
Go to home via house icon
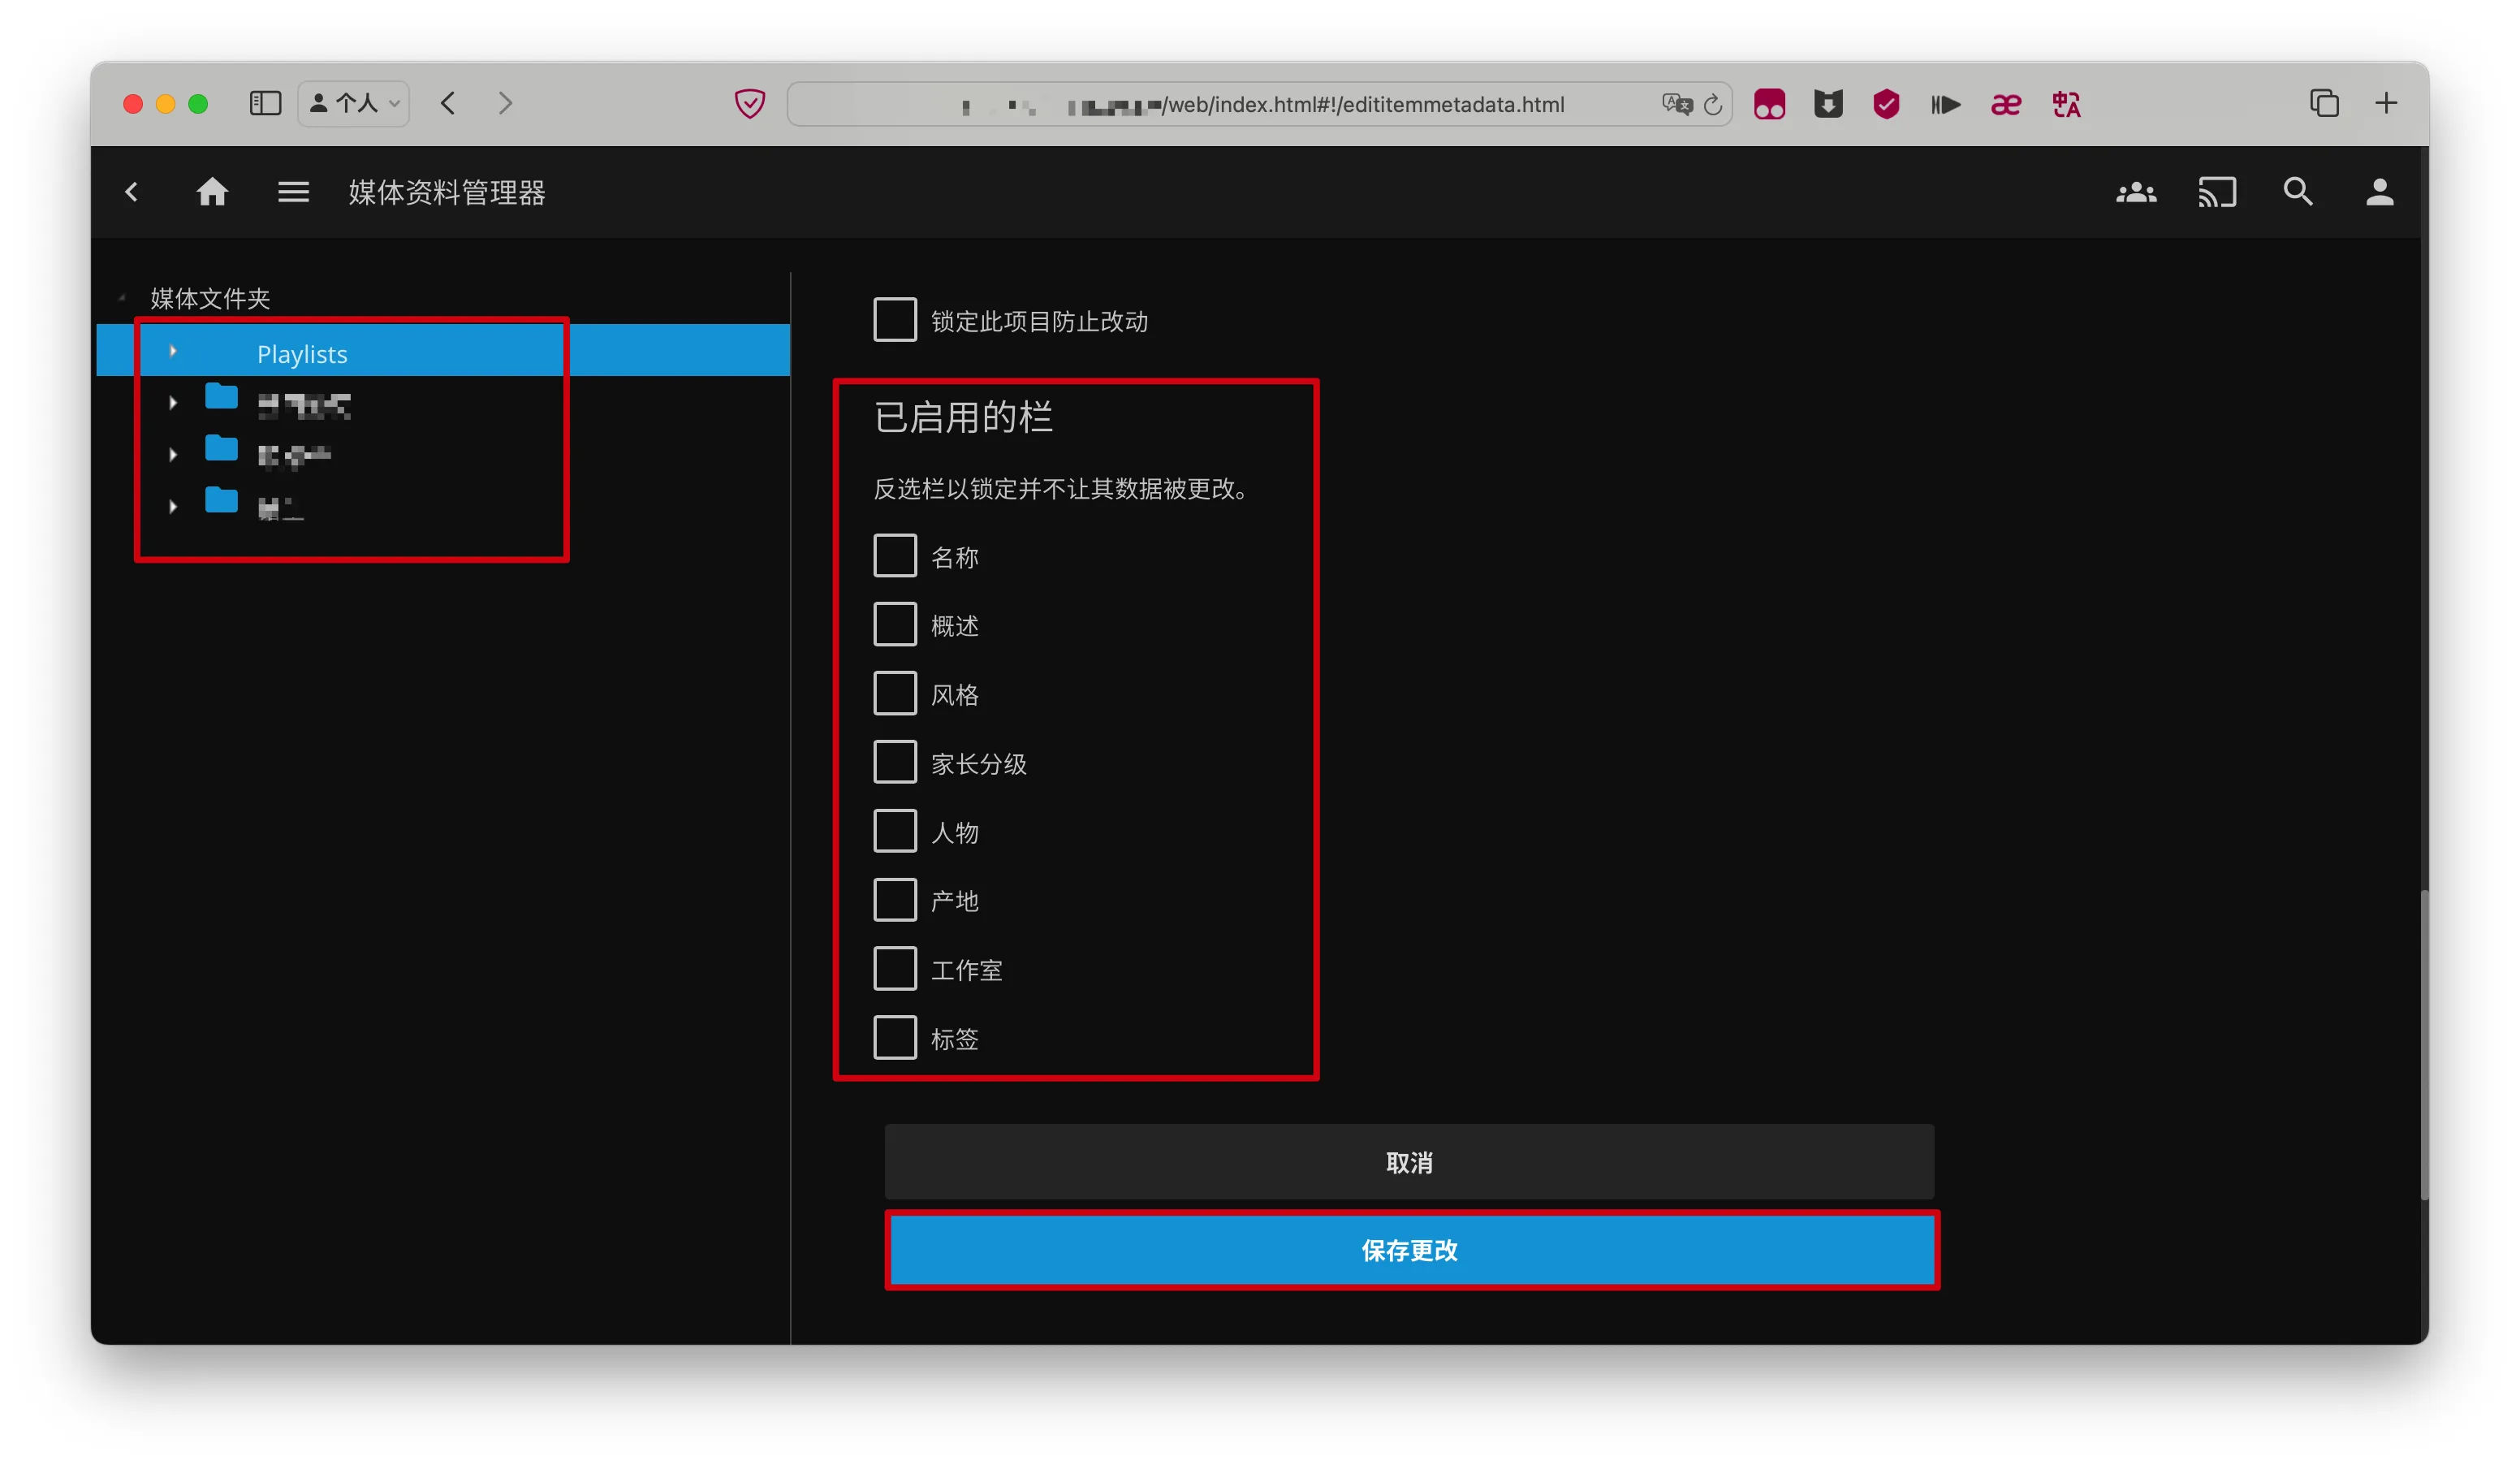212,192
